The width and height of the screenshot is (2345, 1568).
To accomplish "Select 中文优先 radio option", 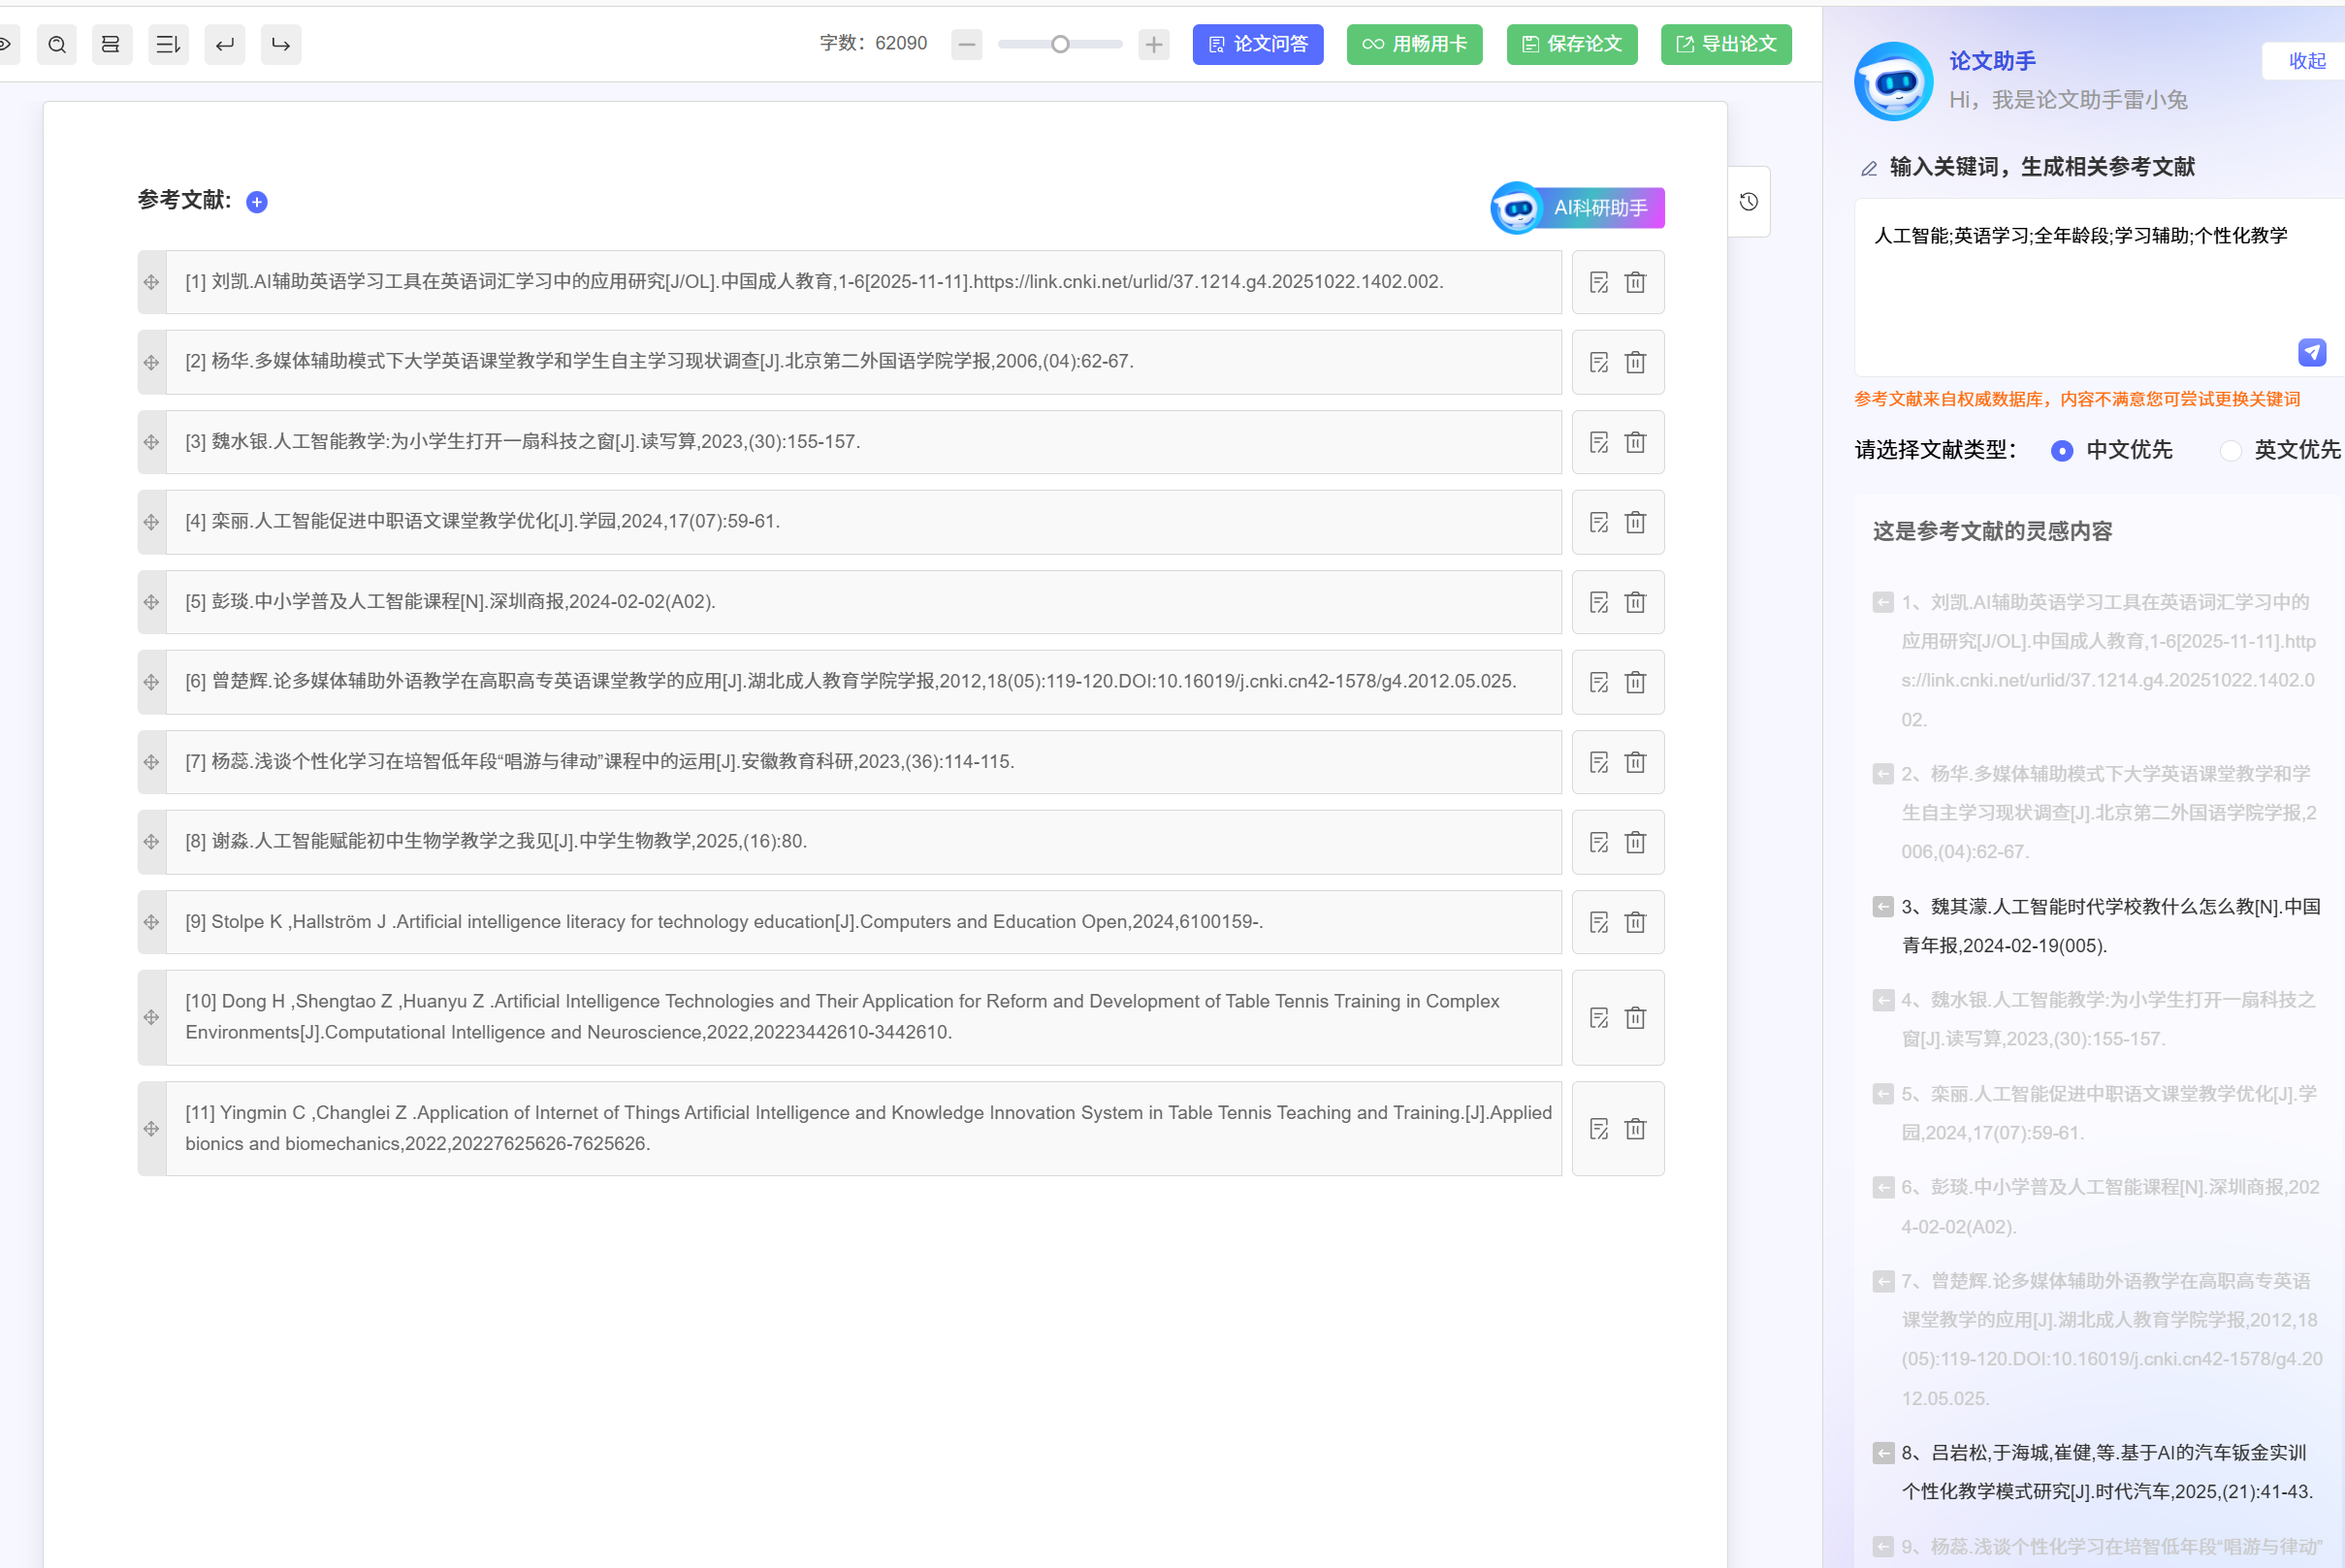I will [x=2061, y=451].
